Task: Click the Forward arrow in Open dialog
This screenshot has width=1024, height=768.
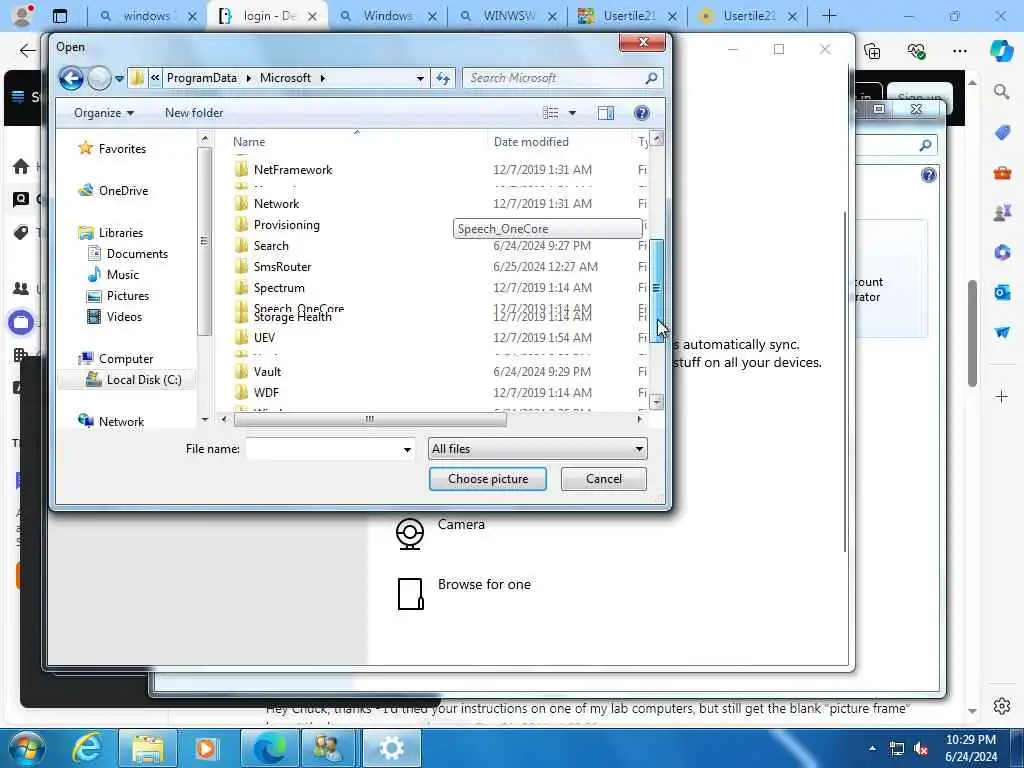Action: (x=99, y=78)
